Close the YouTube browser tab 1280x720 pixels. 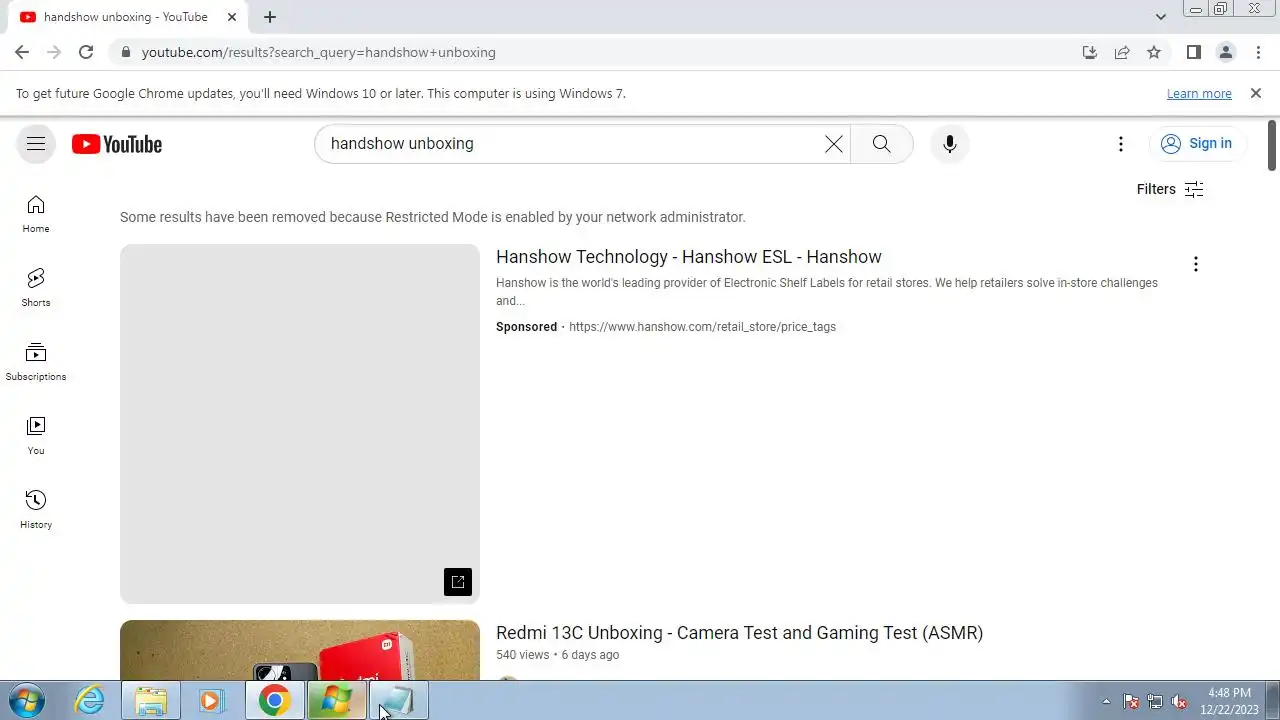(232, 17)
